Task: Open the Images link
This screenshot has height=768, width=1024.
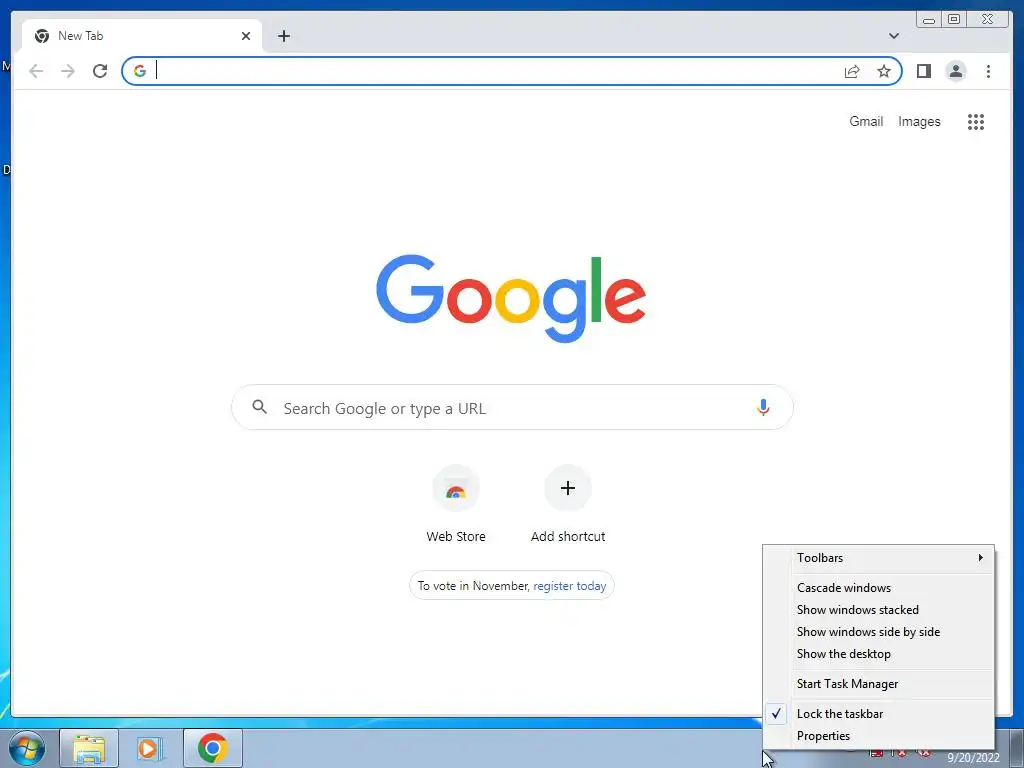Action: coord(919,121)
